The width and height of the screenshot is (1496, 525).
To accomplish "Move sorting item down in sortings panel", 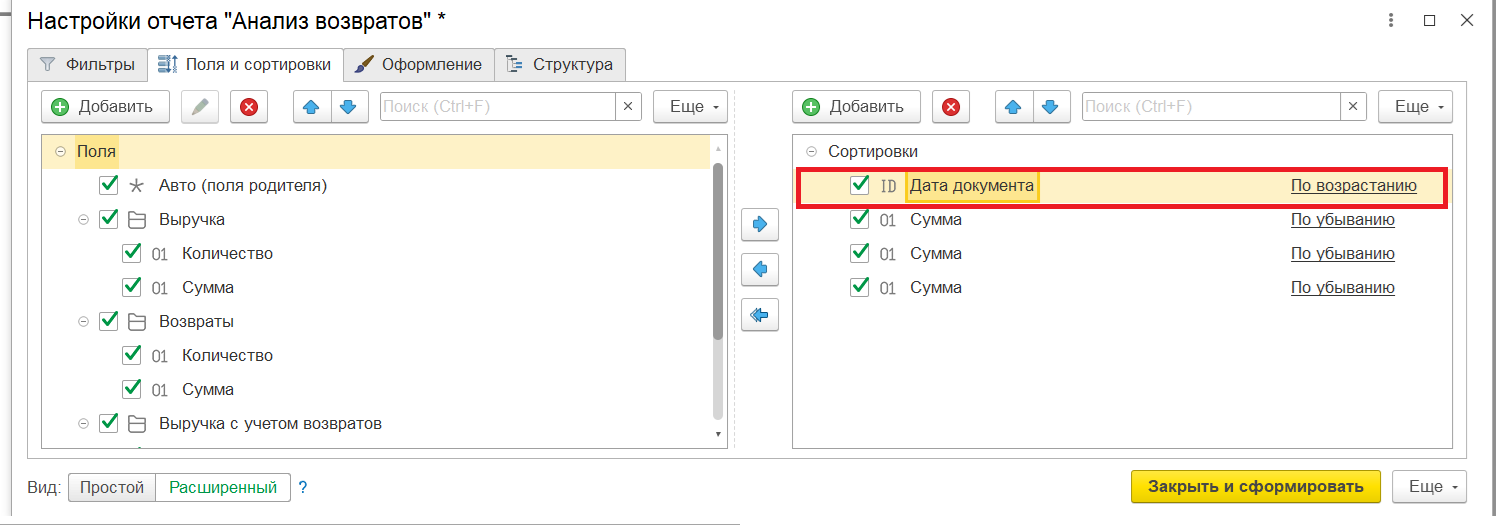I will 1049,107.
